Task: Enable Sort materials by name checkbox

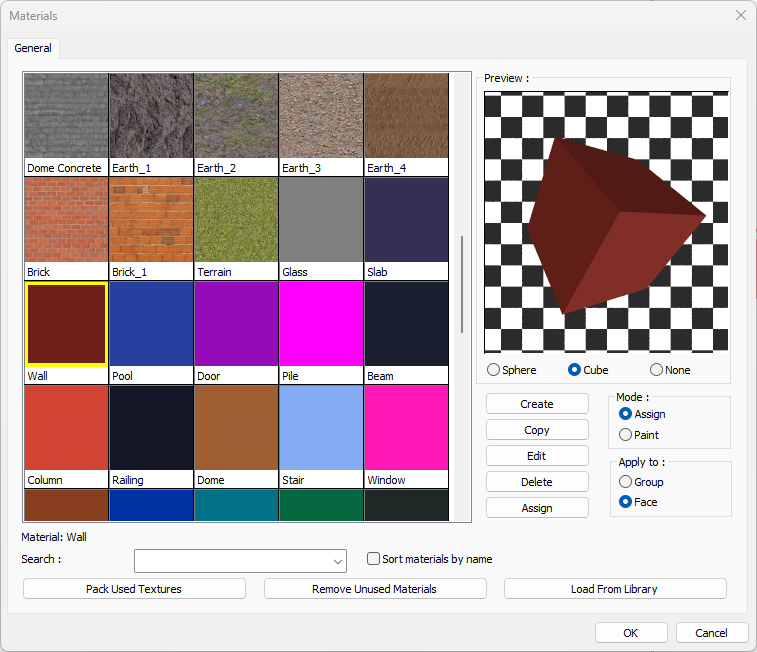Action: click(x=374, y=559)
